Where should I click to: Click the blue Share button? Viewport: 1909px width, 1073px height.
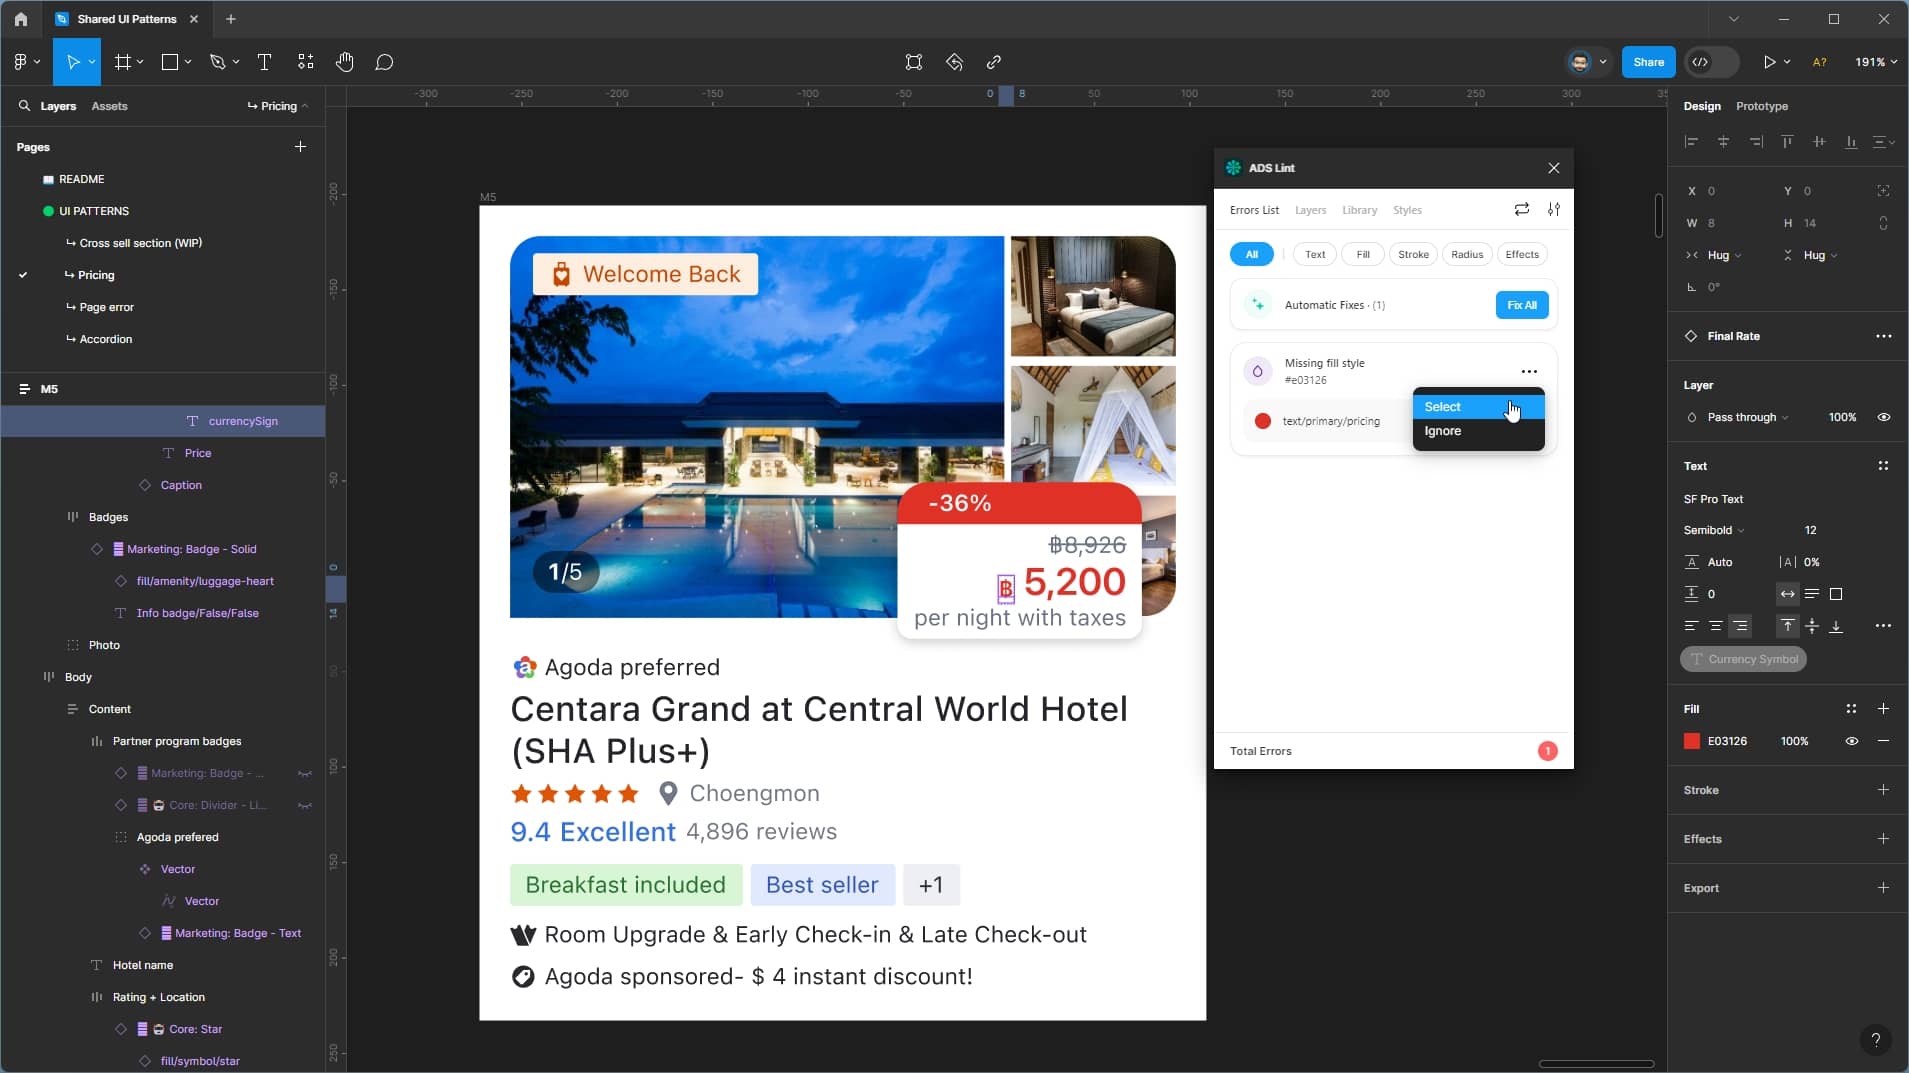tap(1648, 62)
